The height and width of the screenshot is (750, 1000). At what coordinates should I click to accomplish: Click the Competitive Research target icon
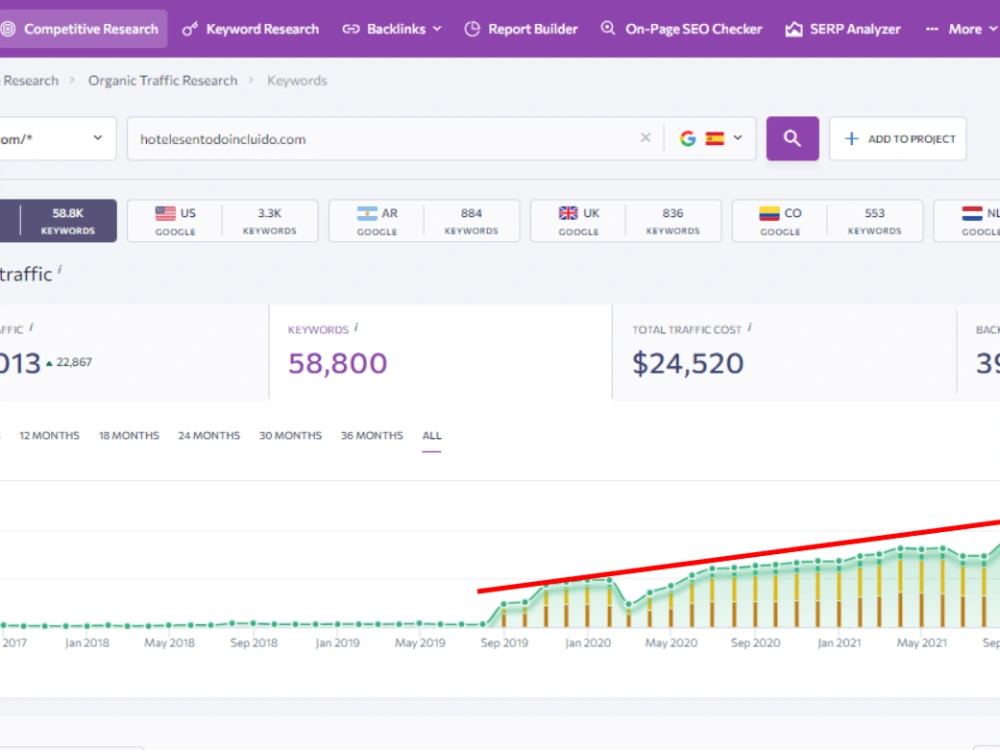[8, 29]
